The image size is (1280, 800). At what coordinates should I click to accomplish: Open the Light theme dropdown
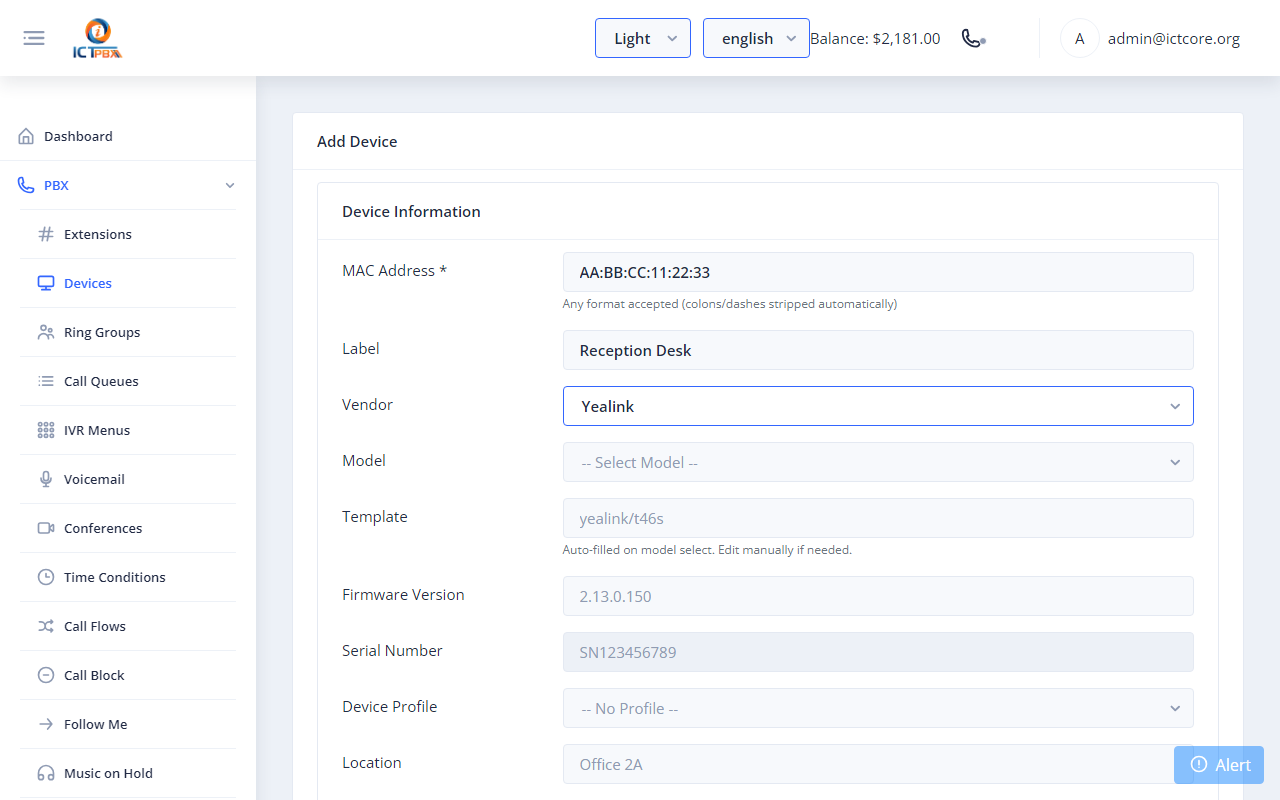pos(643,38)
